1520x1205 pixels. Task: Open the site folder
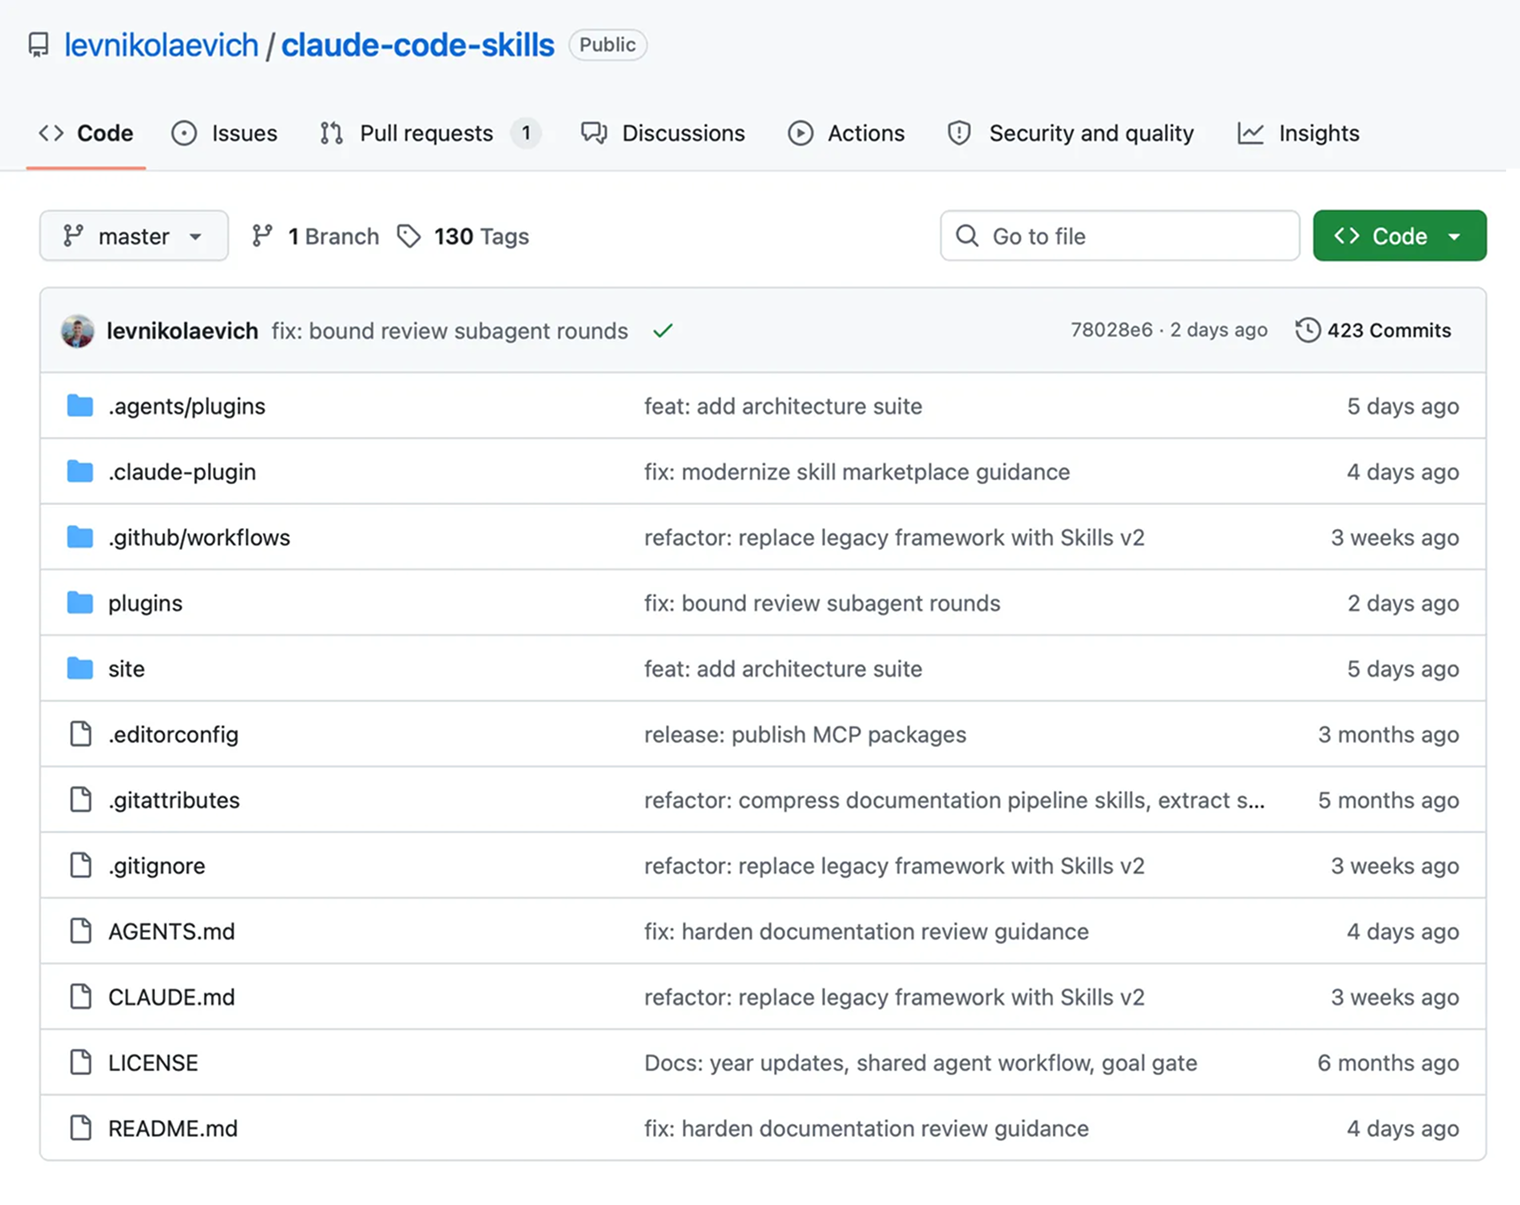click(x=126, y=669)
